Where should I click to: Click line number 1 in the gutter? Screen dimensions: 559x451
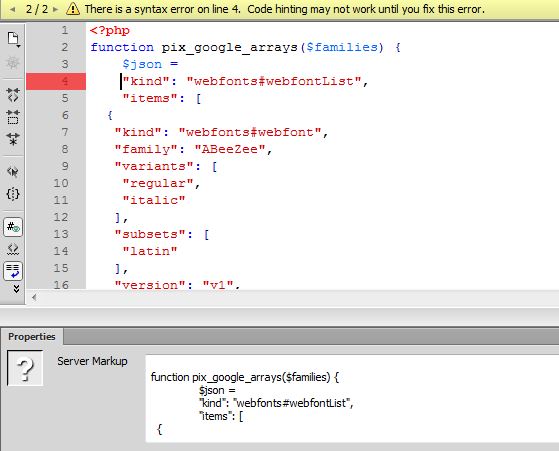point(65,30)
